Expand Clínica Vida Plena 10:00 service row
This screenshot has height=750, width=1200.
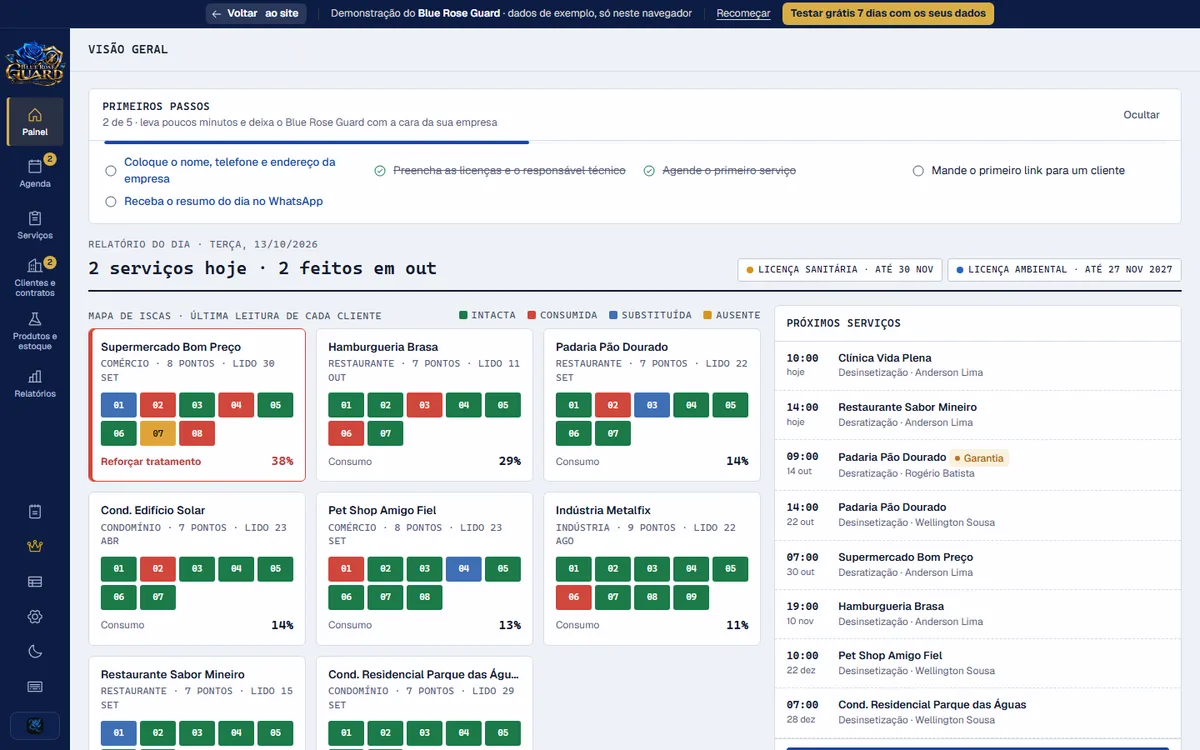tap(977, 365)
